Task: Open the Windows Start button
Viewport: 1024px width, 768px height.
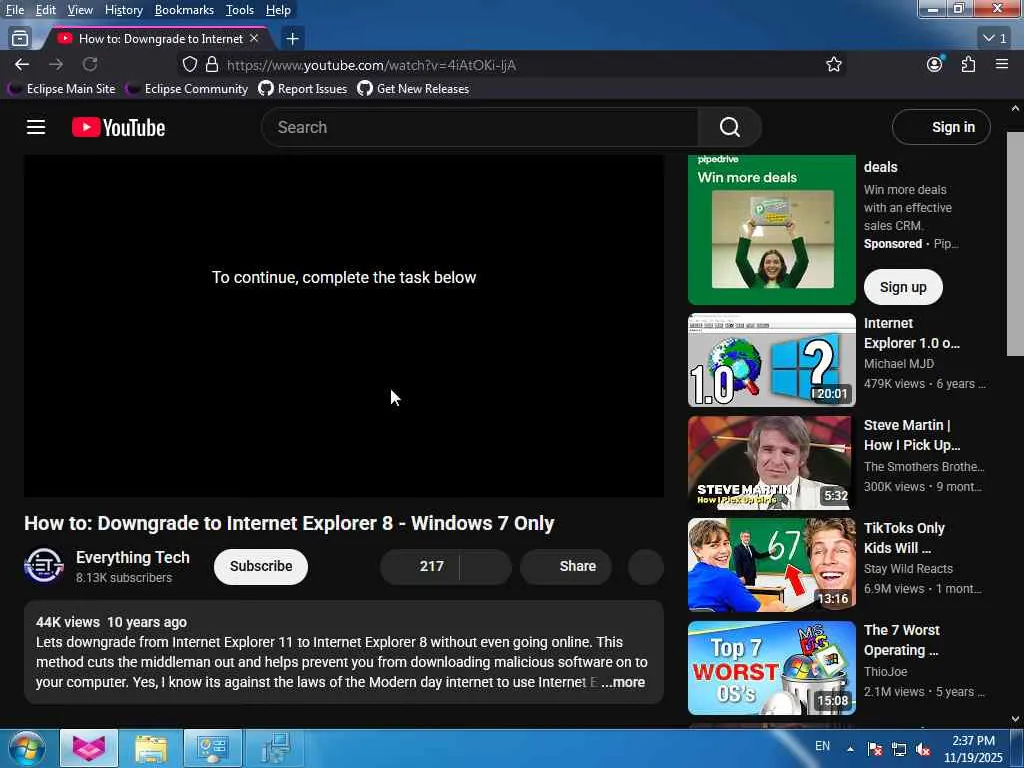Action: pos(26,748)
